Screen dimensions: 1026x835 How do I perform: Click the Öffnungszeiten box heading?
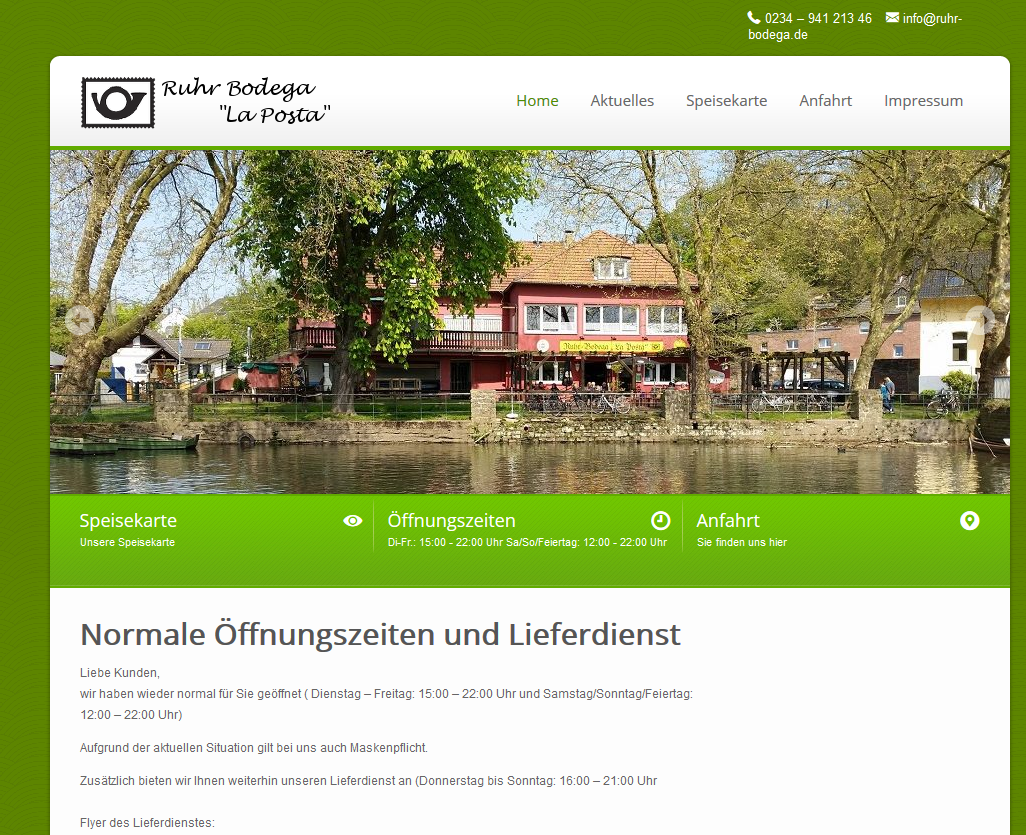[x=451, y=521]
